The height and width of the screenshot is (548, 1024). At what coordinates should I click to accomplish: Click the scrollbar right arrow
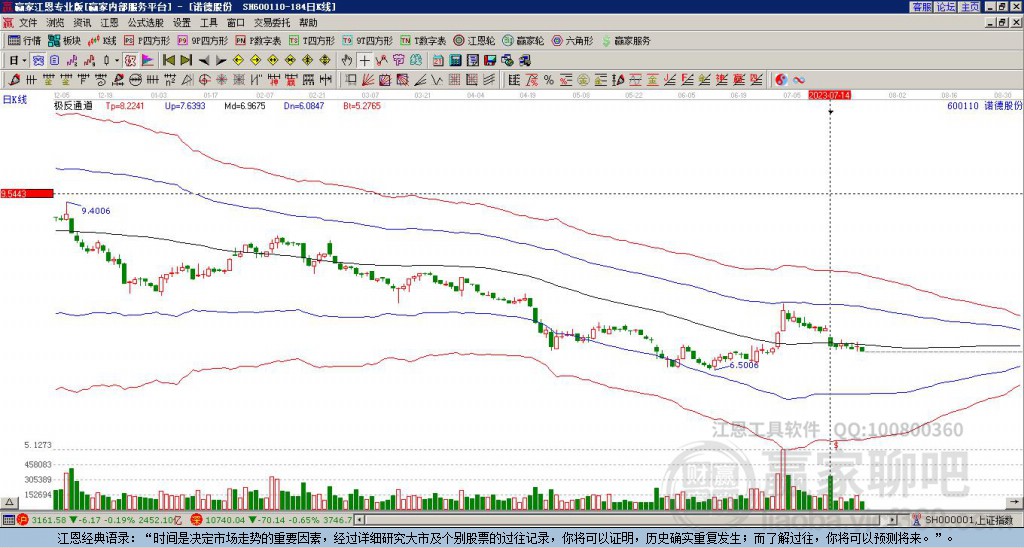click(893, 520)
